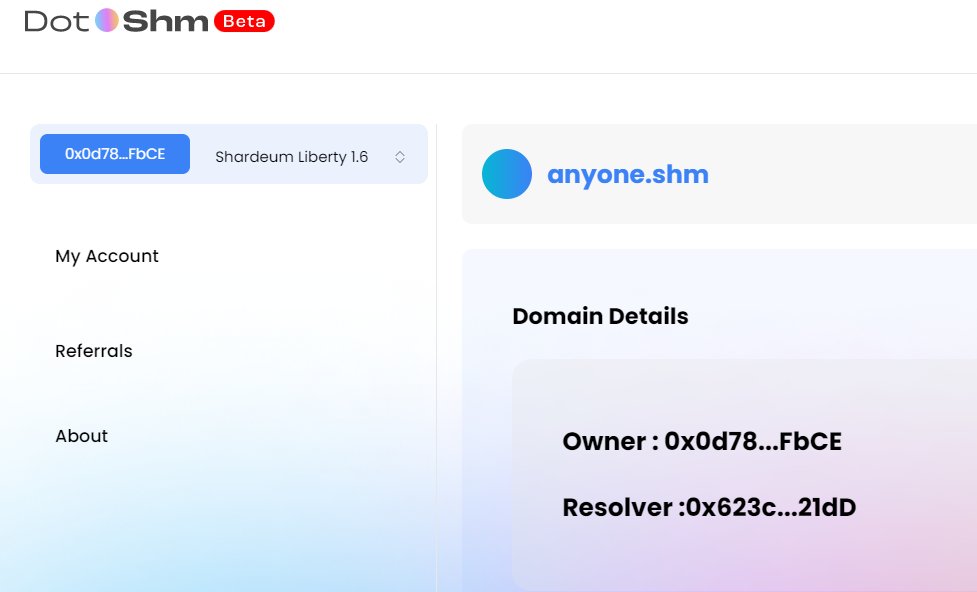Image resolution: width=977 pixels, height=592 pixels.
Task: Click the wallet address 0x0d78...FbCE button
Action: point(115,154)
